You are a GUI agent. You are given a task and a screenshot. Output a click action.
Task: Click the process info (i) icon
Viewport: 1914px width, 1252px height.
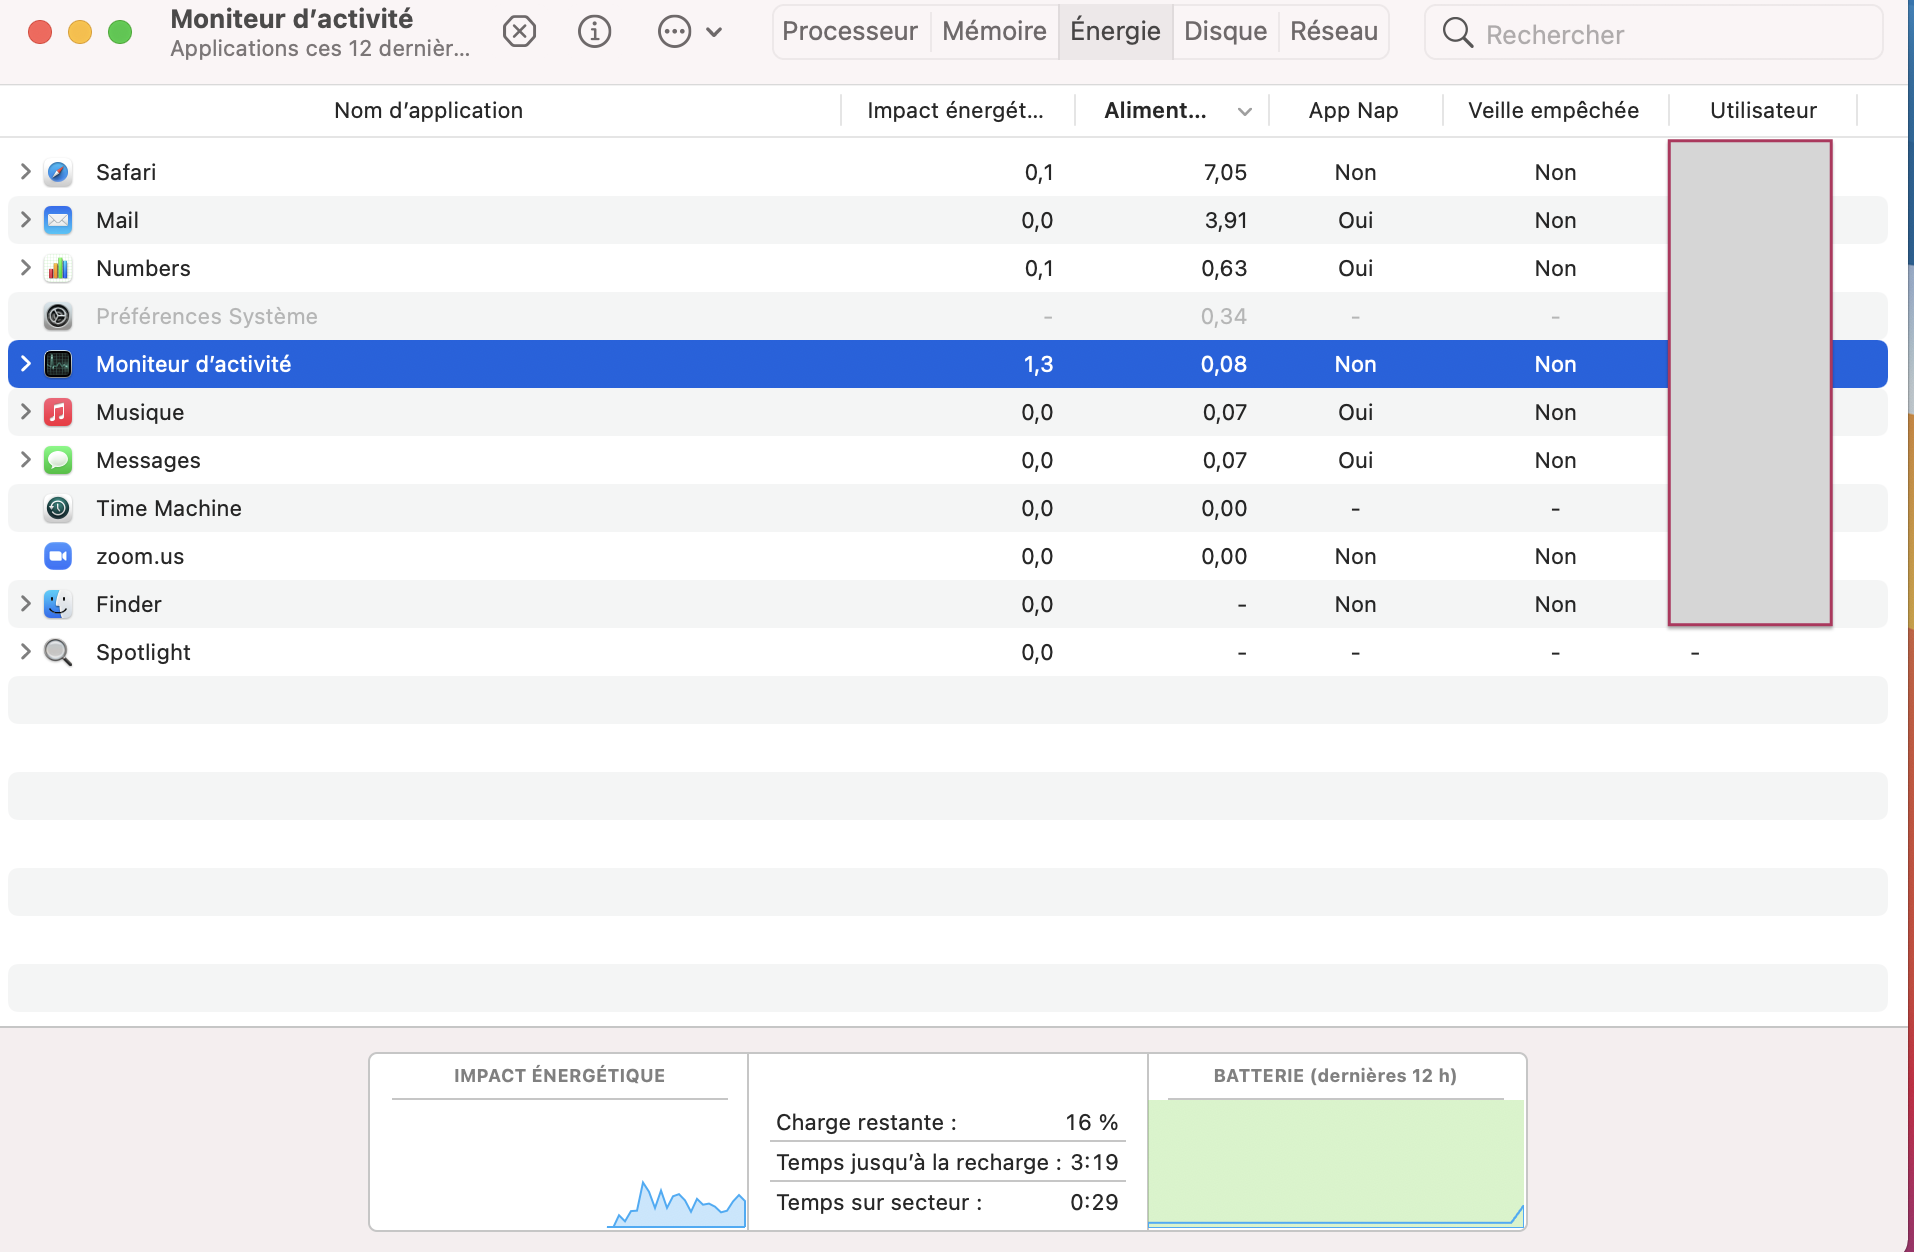coord(594,32)
